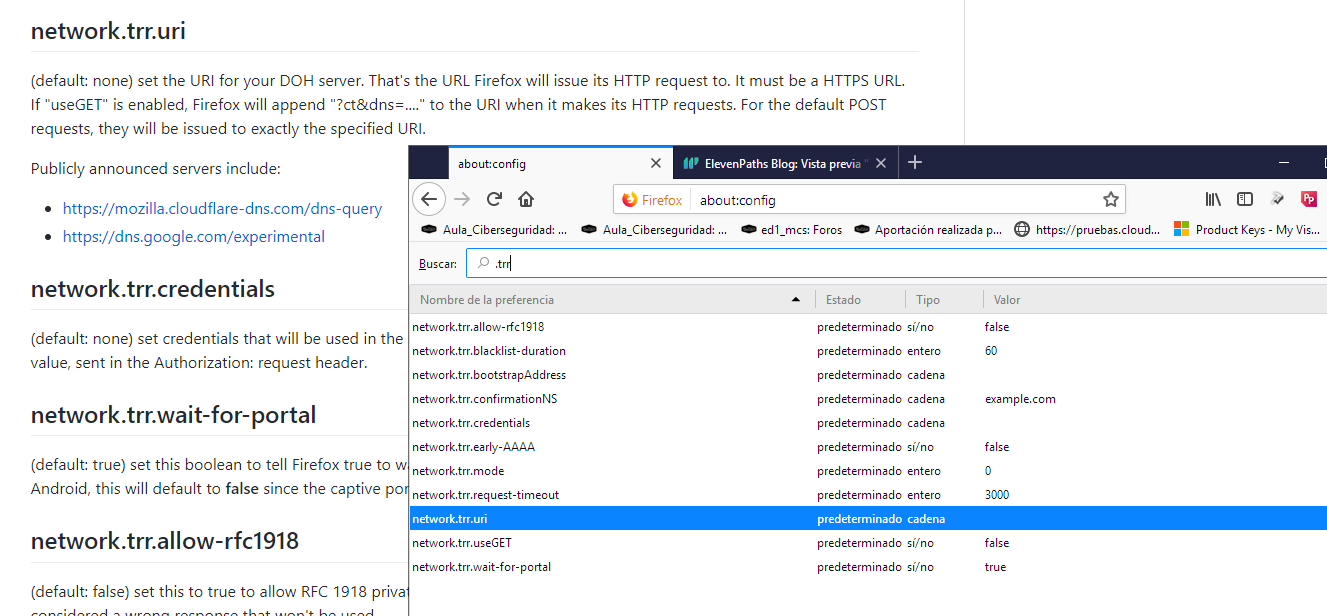Click the red Pp extension icon

point(1308,199)
